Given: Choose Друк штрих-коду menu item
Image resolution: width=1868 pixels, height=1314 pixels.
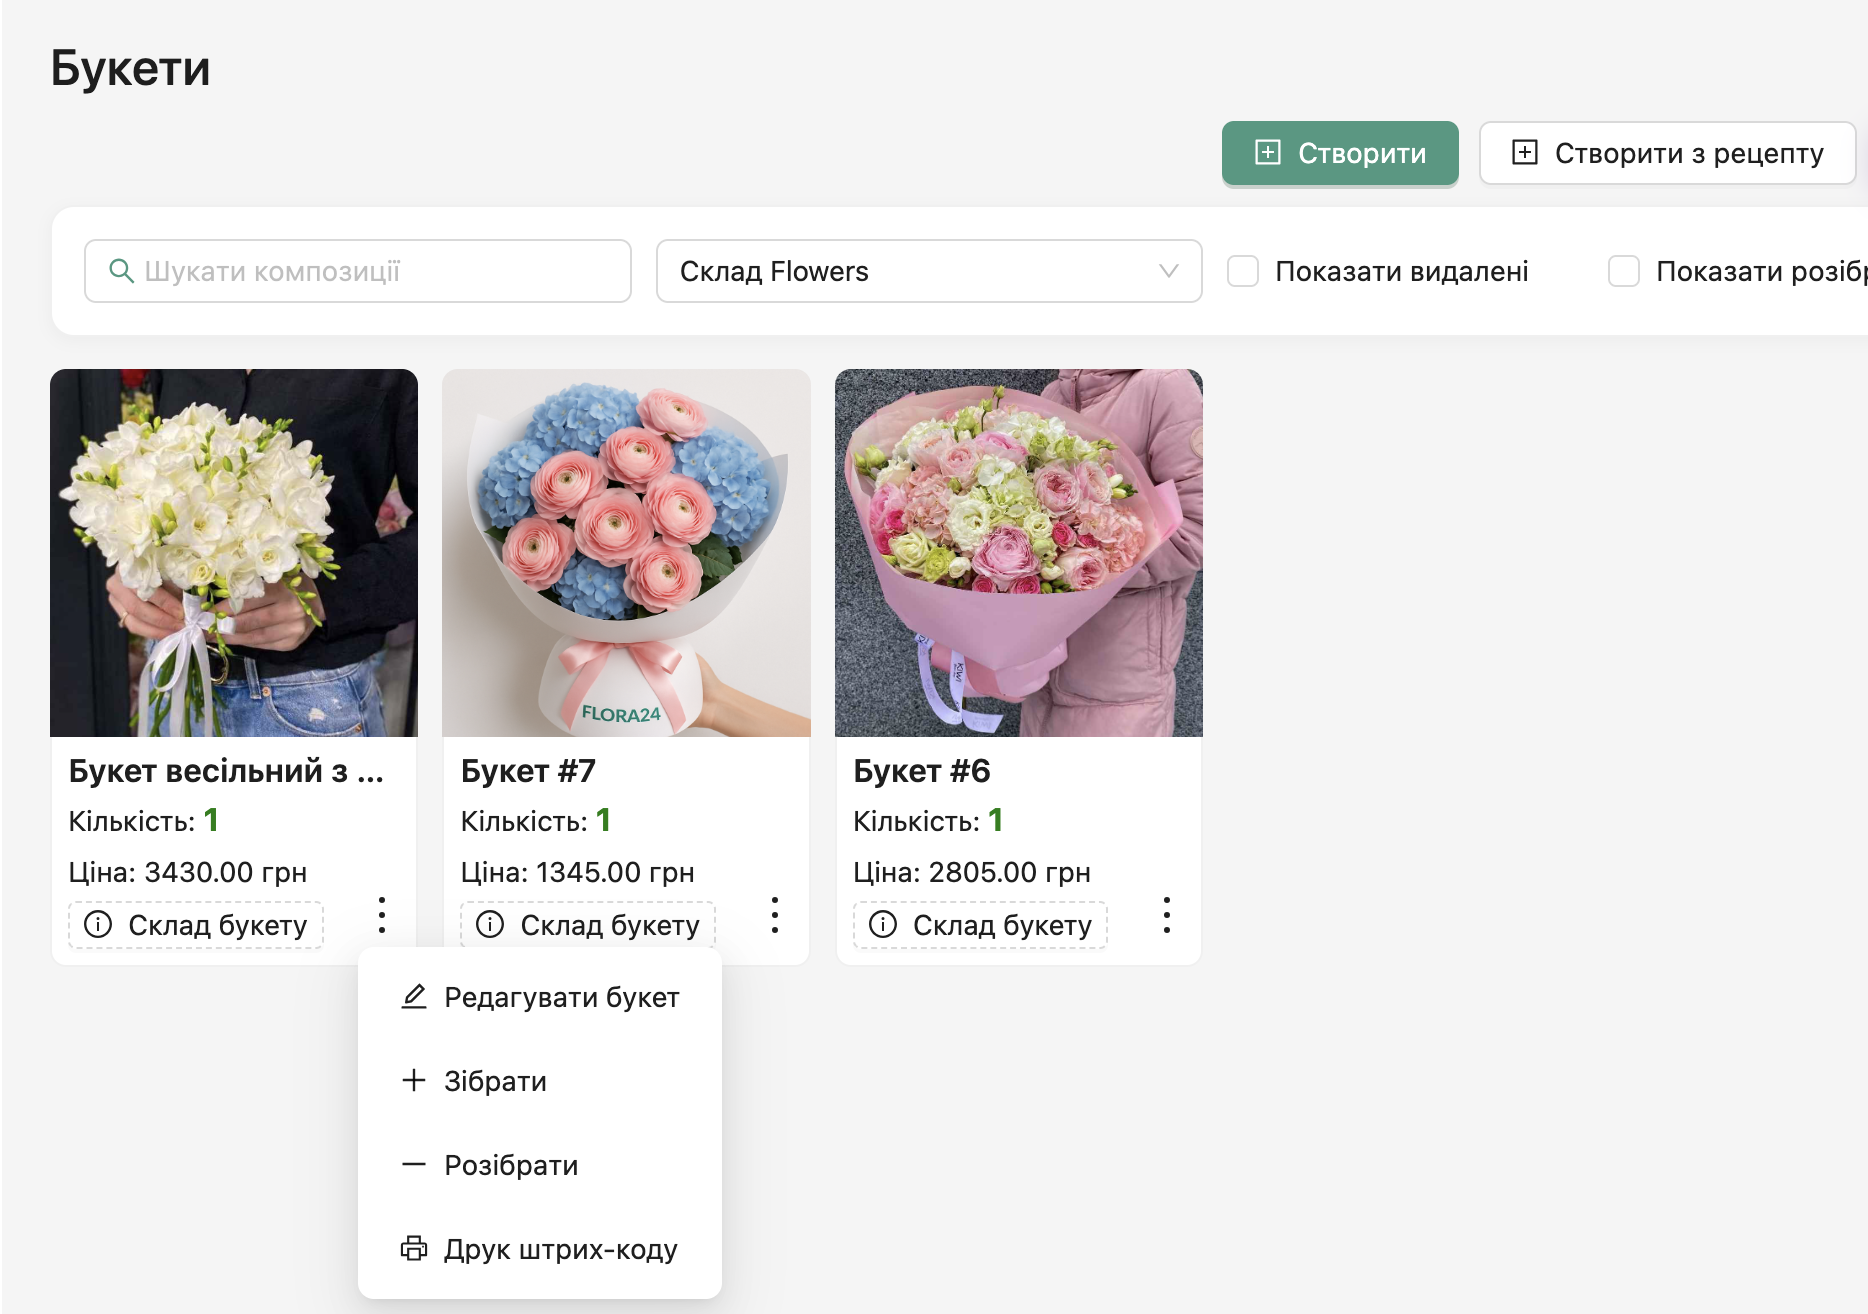Looking at the screenshot, I should coord(560,1249).
